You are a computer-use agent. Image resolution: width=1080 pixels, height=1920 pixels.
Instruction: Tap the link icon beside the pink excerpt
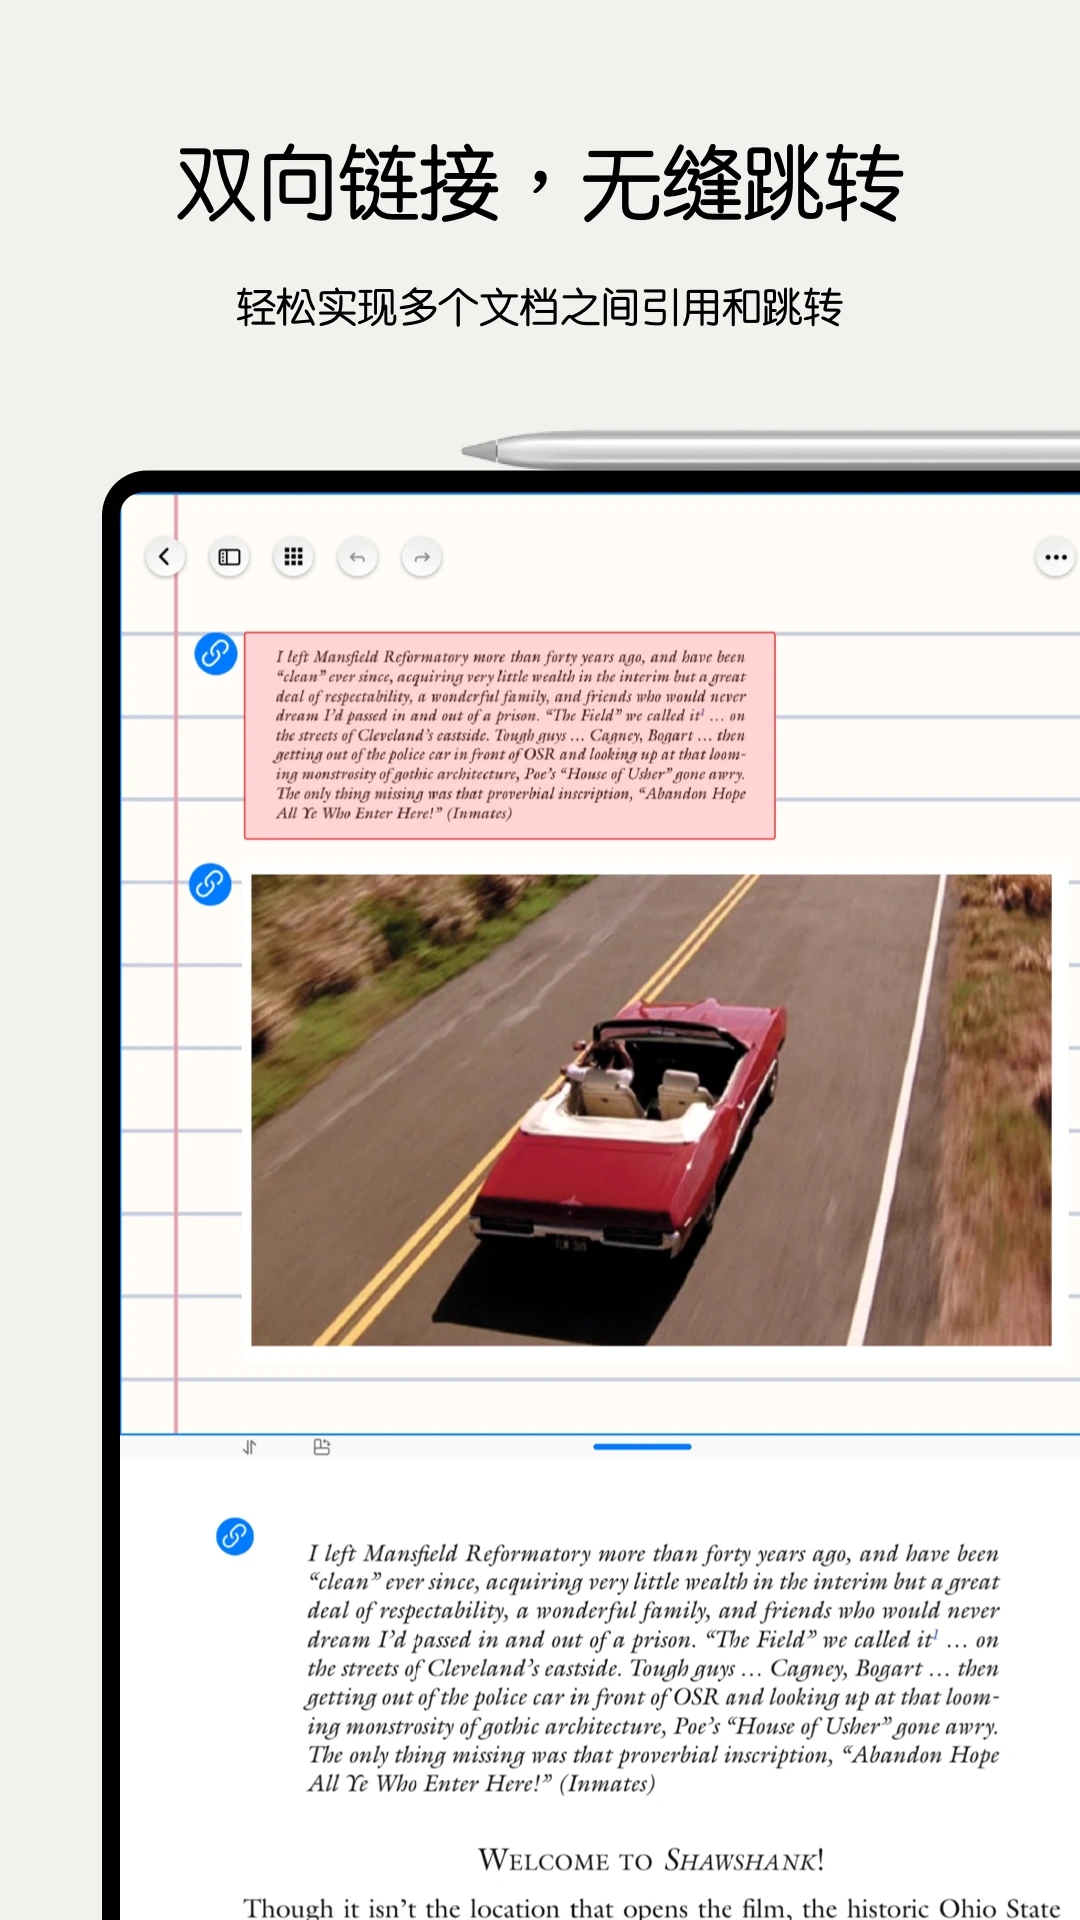point(215,654)
